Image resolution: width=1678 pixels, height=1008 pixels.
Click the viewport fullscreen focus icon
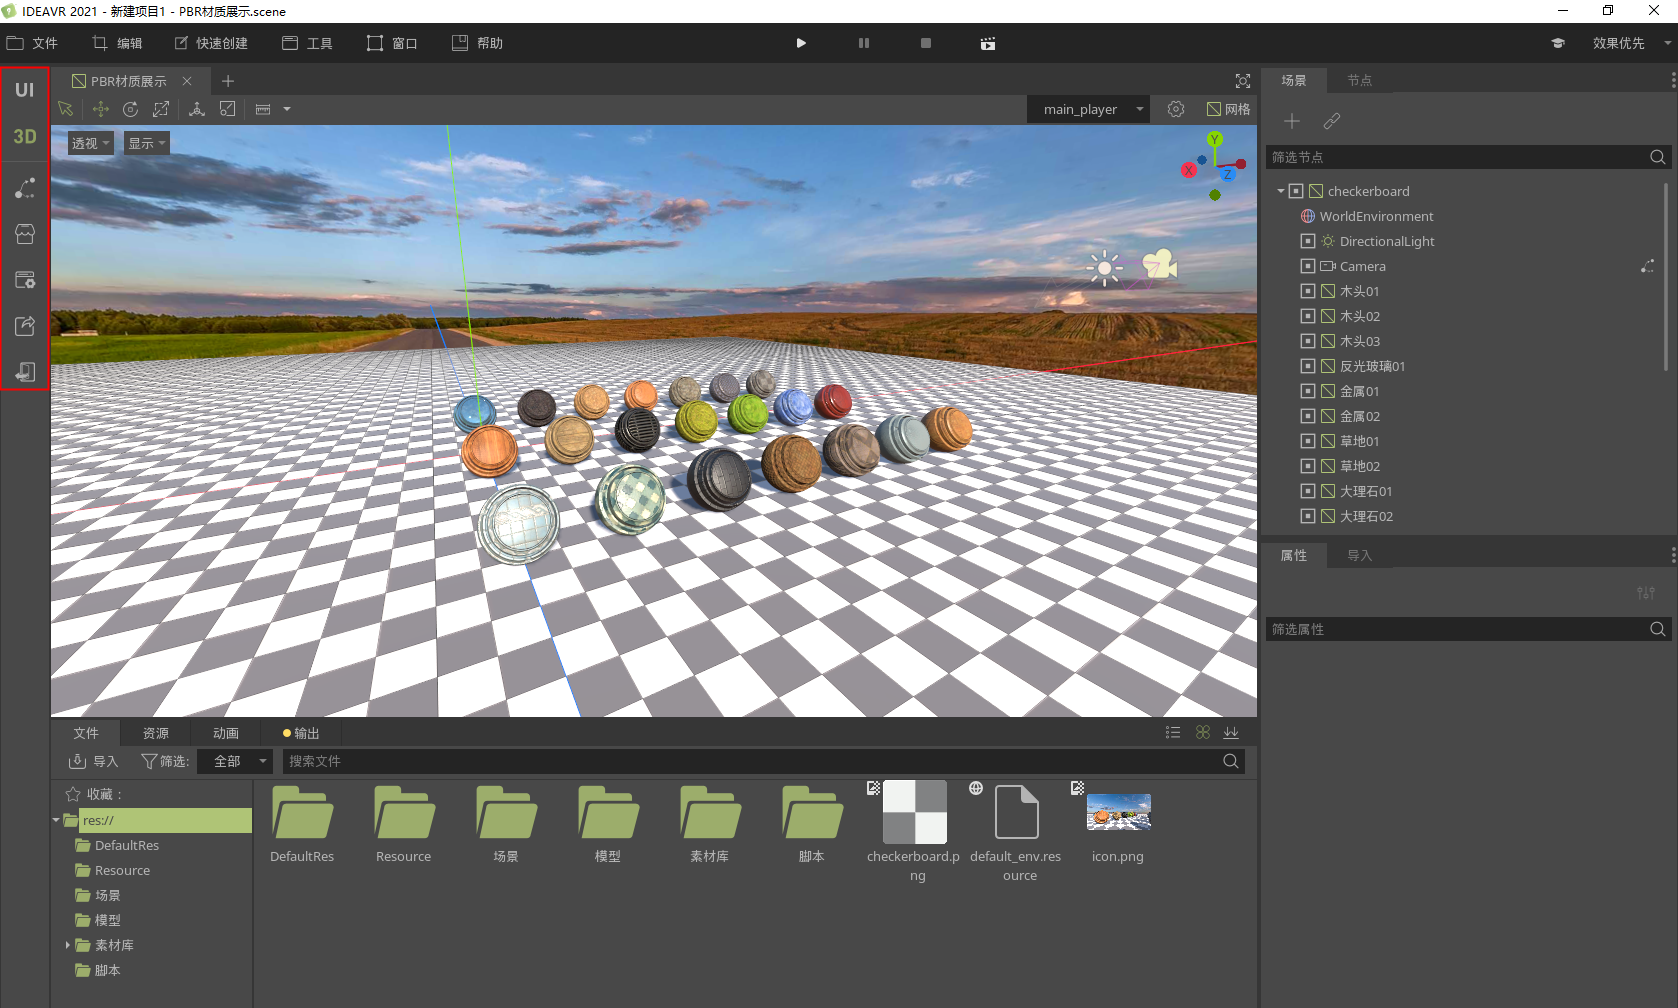pyautogui.click(x=1243, y=81)
